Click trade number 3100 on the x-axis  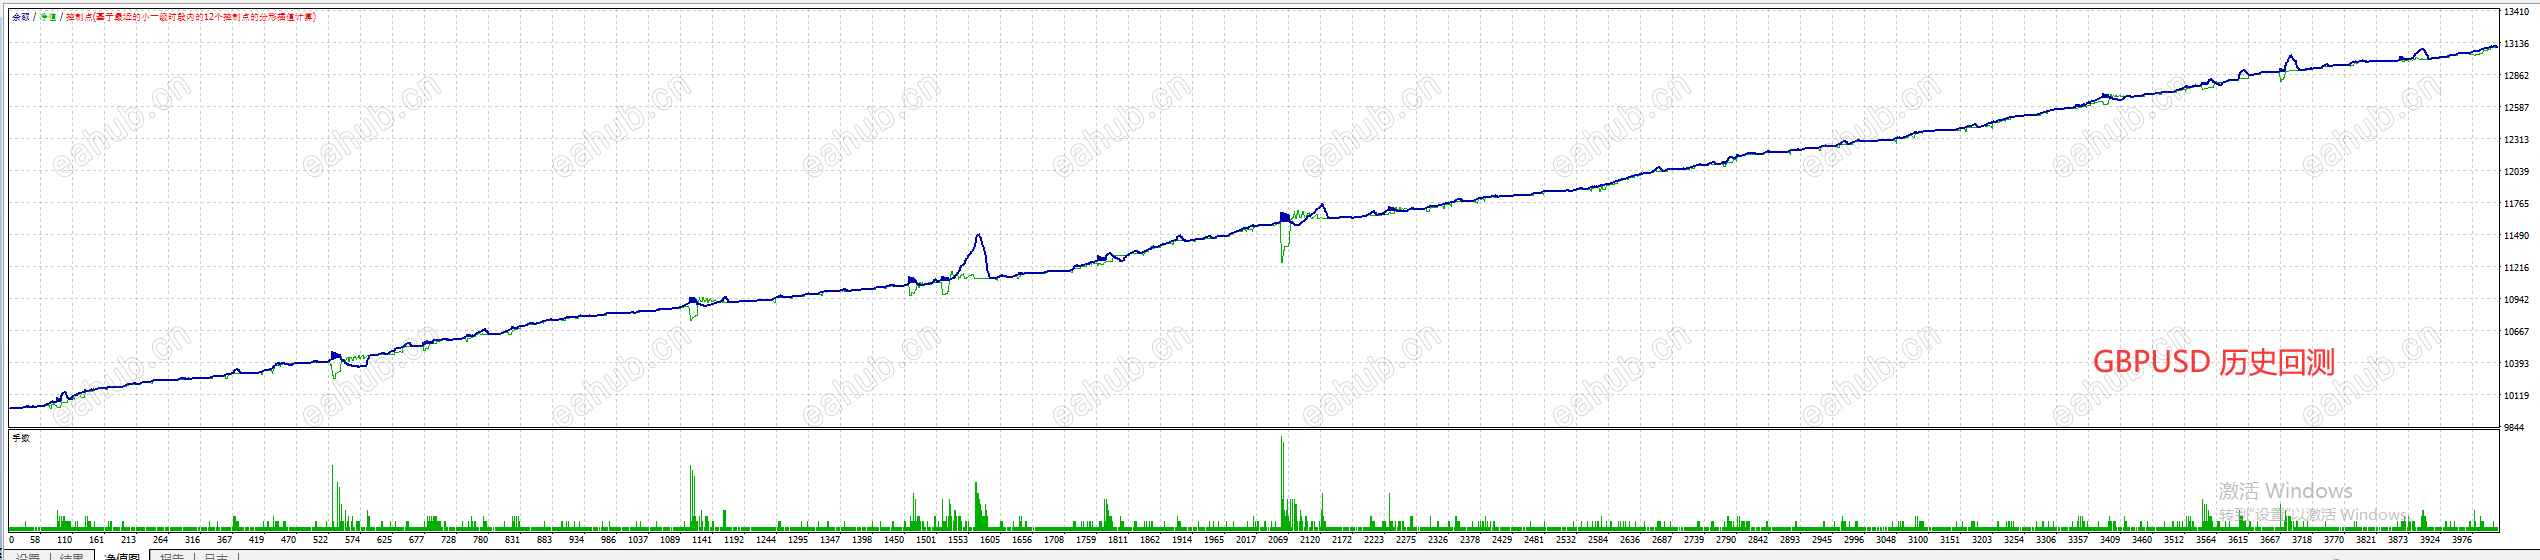[x=1918, y=540]
